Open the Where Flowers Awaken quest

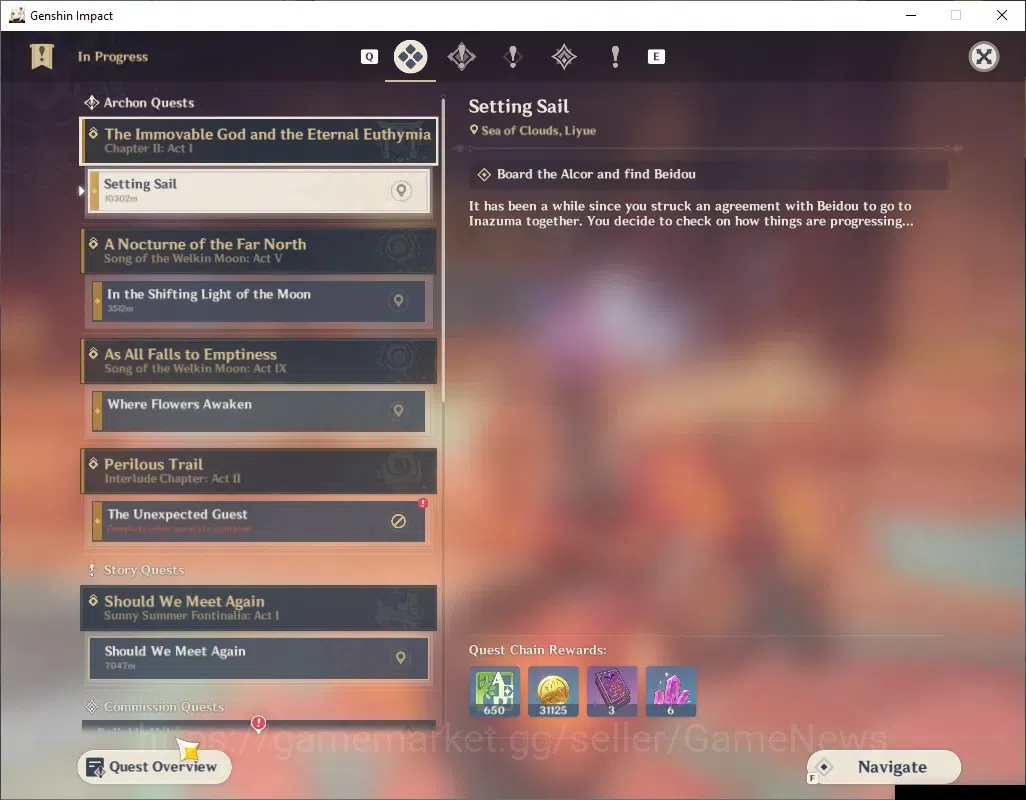(x=259, y=411)
